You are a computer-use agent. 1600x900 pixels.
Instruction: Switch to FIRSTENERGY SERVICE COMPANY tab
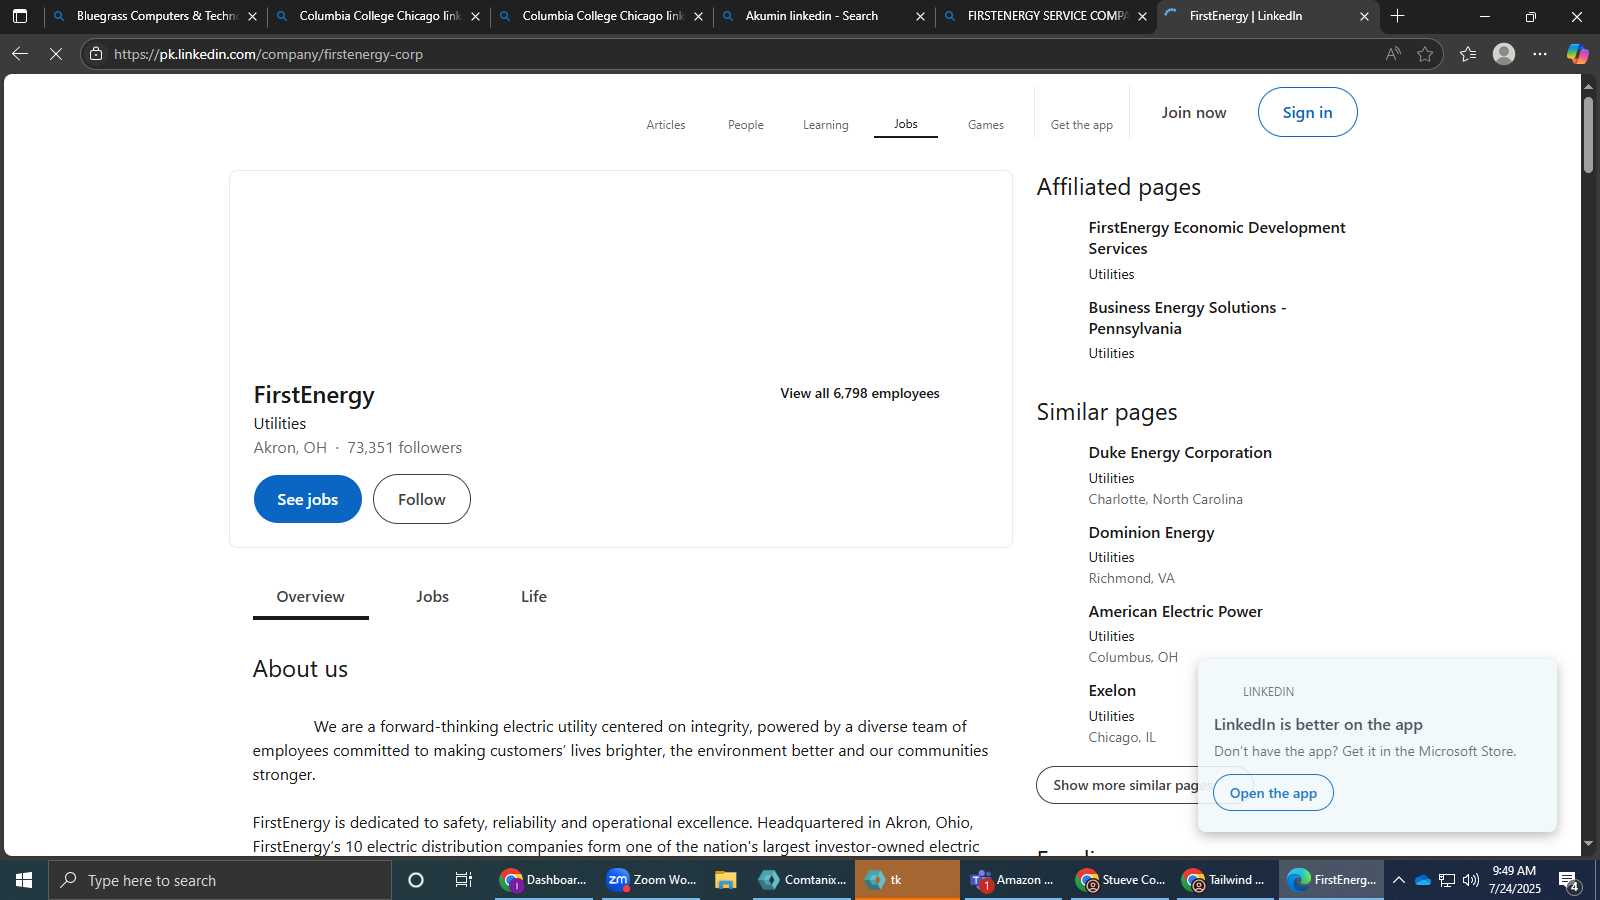pyautogui.click(x=1047, y=16)
